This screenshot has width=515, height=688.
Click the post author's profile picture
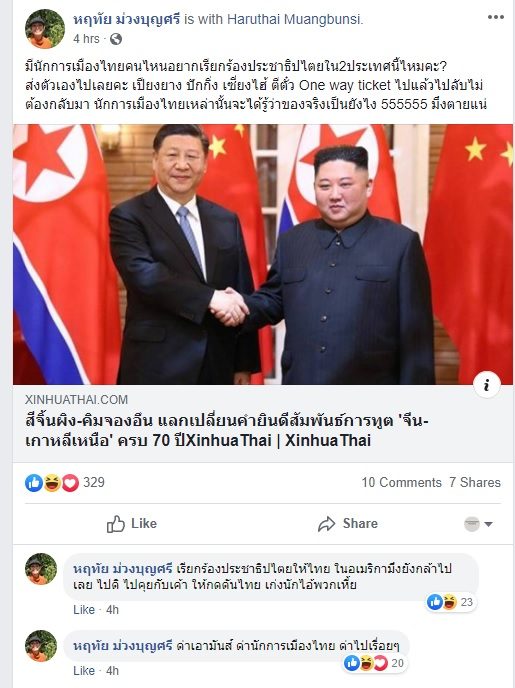pyautogui.click(x=45, y=29)
